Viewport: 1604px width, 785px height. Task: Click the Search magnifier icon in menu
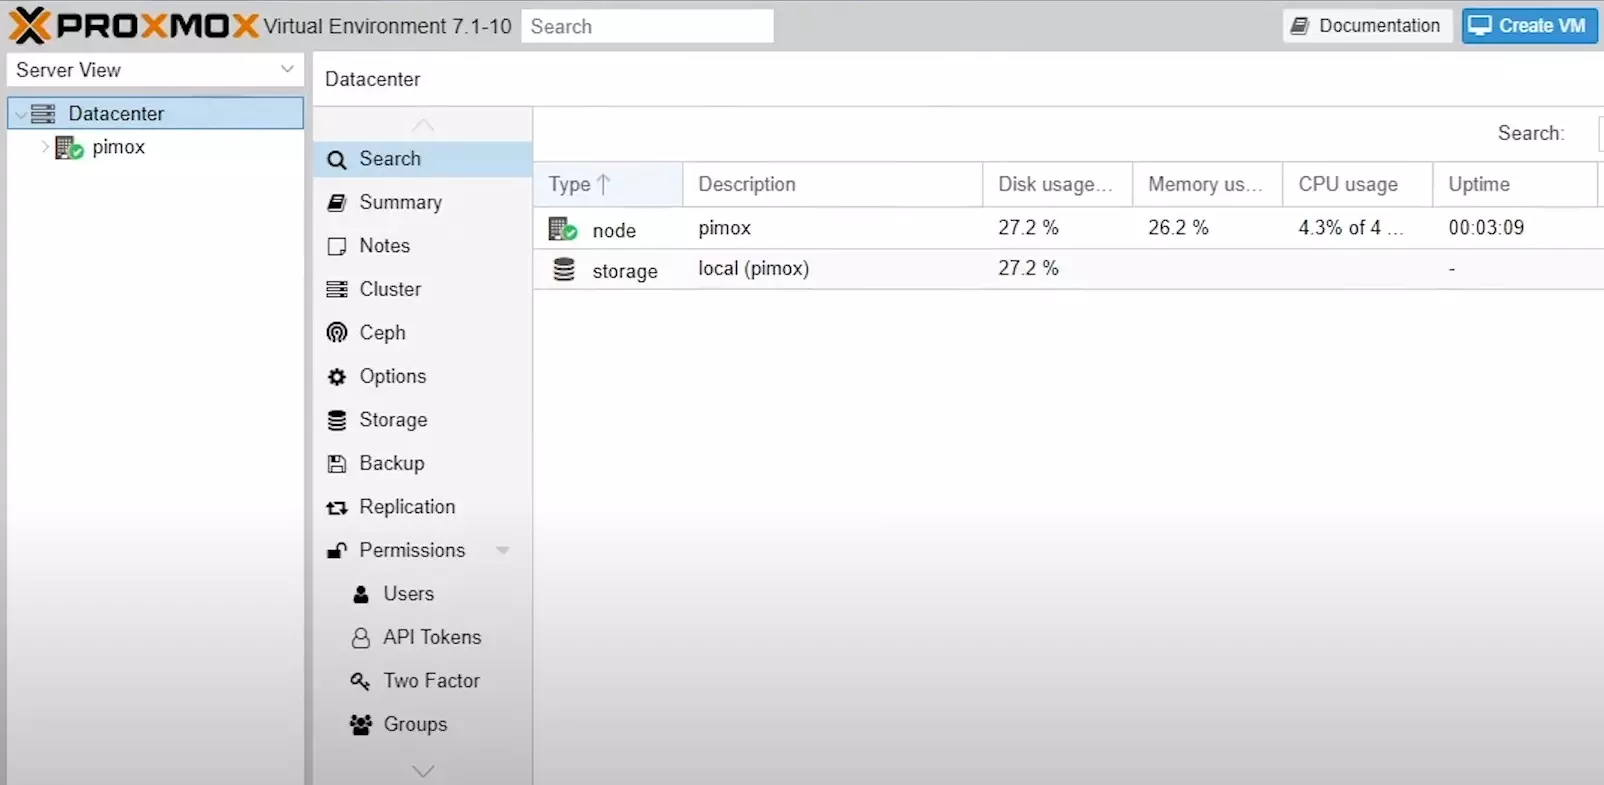coord(337,159)
